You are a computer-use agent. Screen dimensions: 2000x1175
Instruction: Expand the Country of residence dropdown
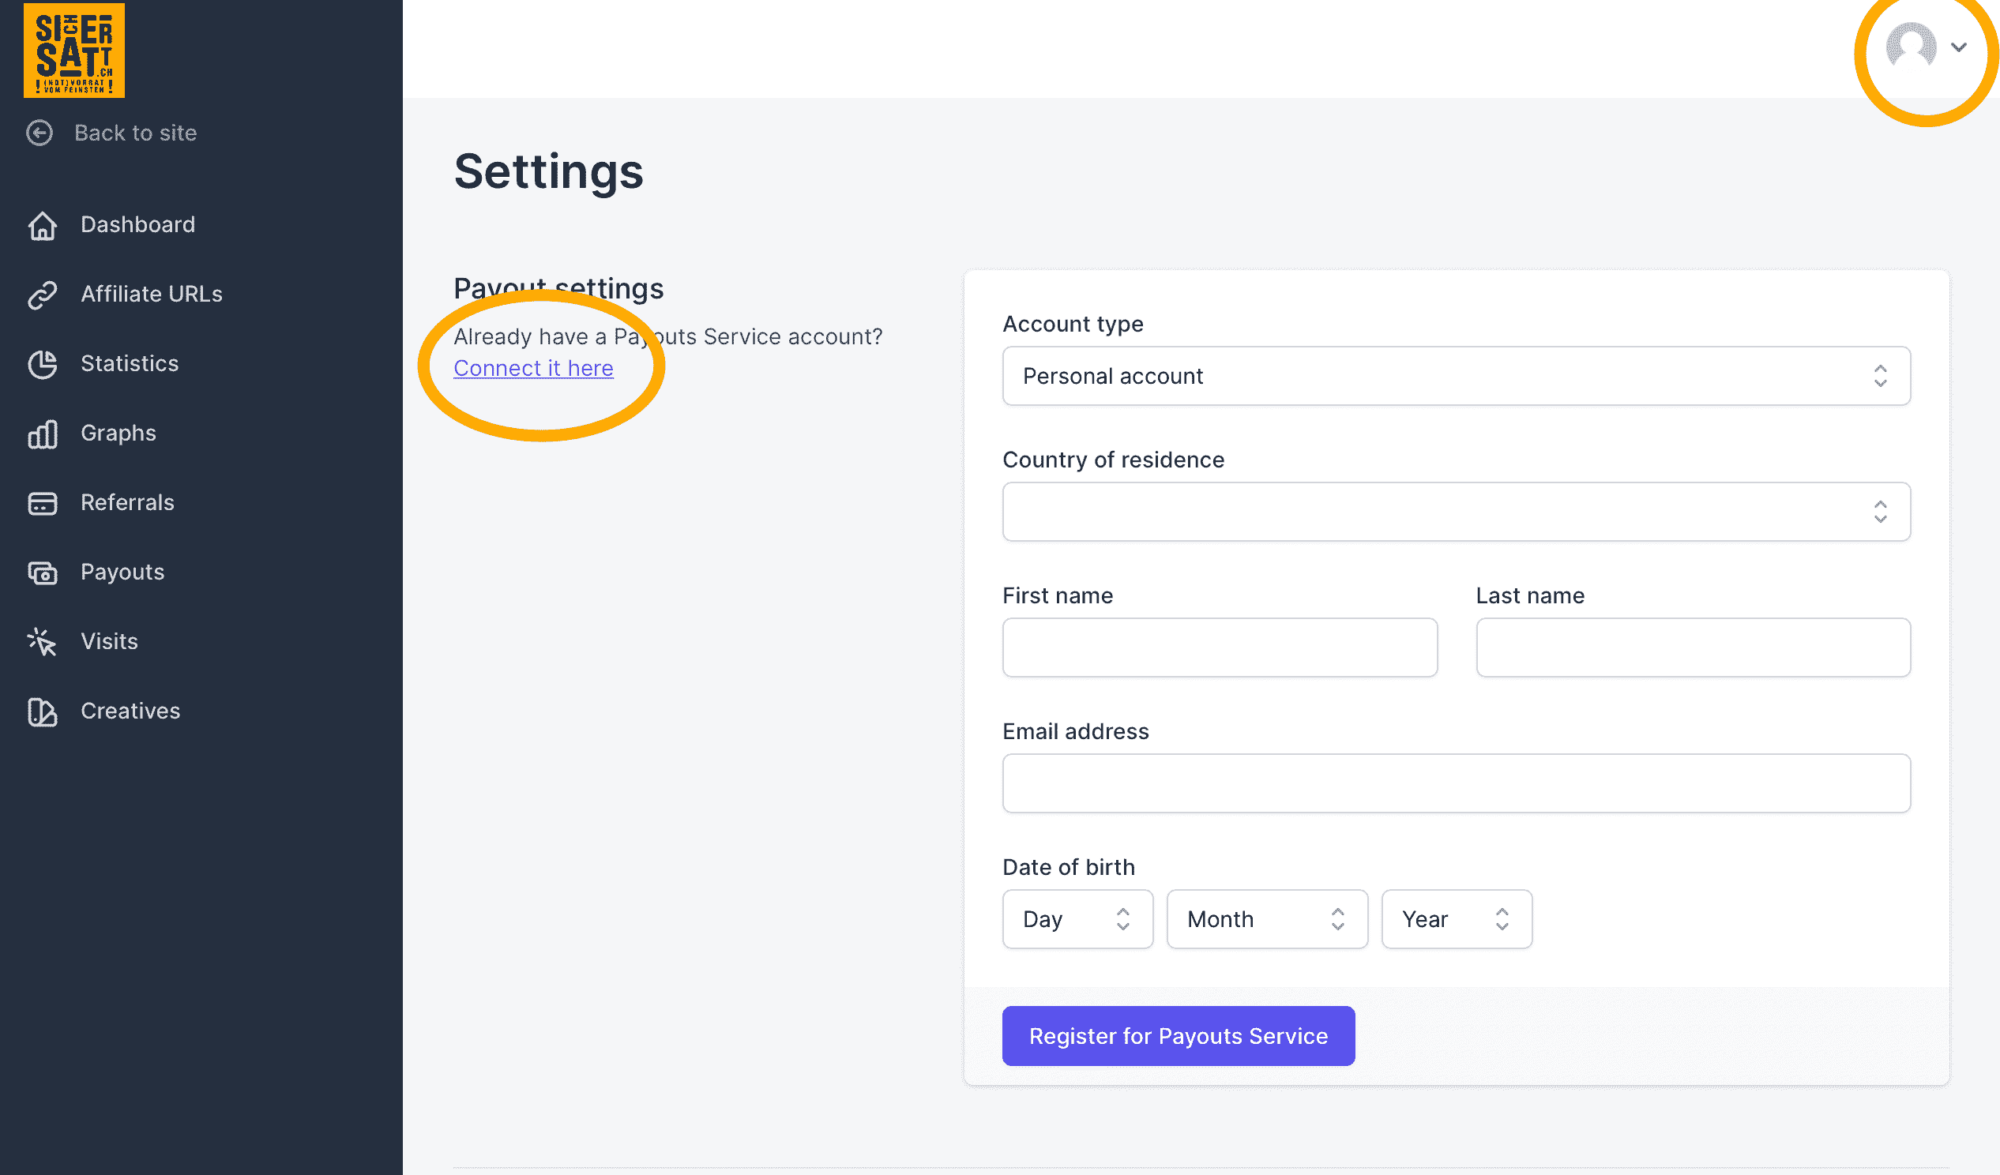point(1456,512)
